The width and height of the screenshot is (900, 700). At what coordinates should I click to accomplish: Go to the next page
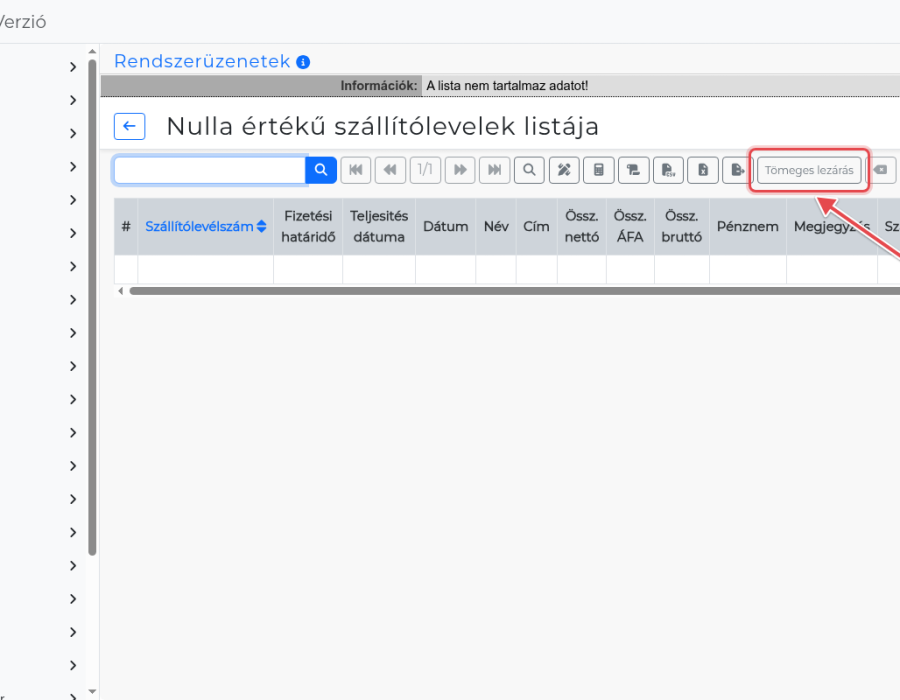tap(460, 170)
